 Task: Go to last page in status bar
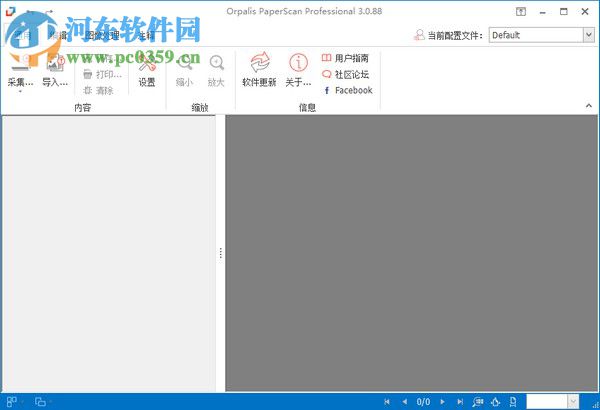coord(460,402)
